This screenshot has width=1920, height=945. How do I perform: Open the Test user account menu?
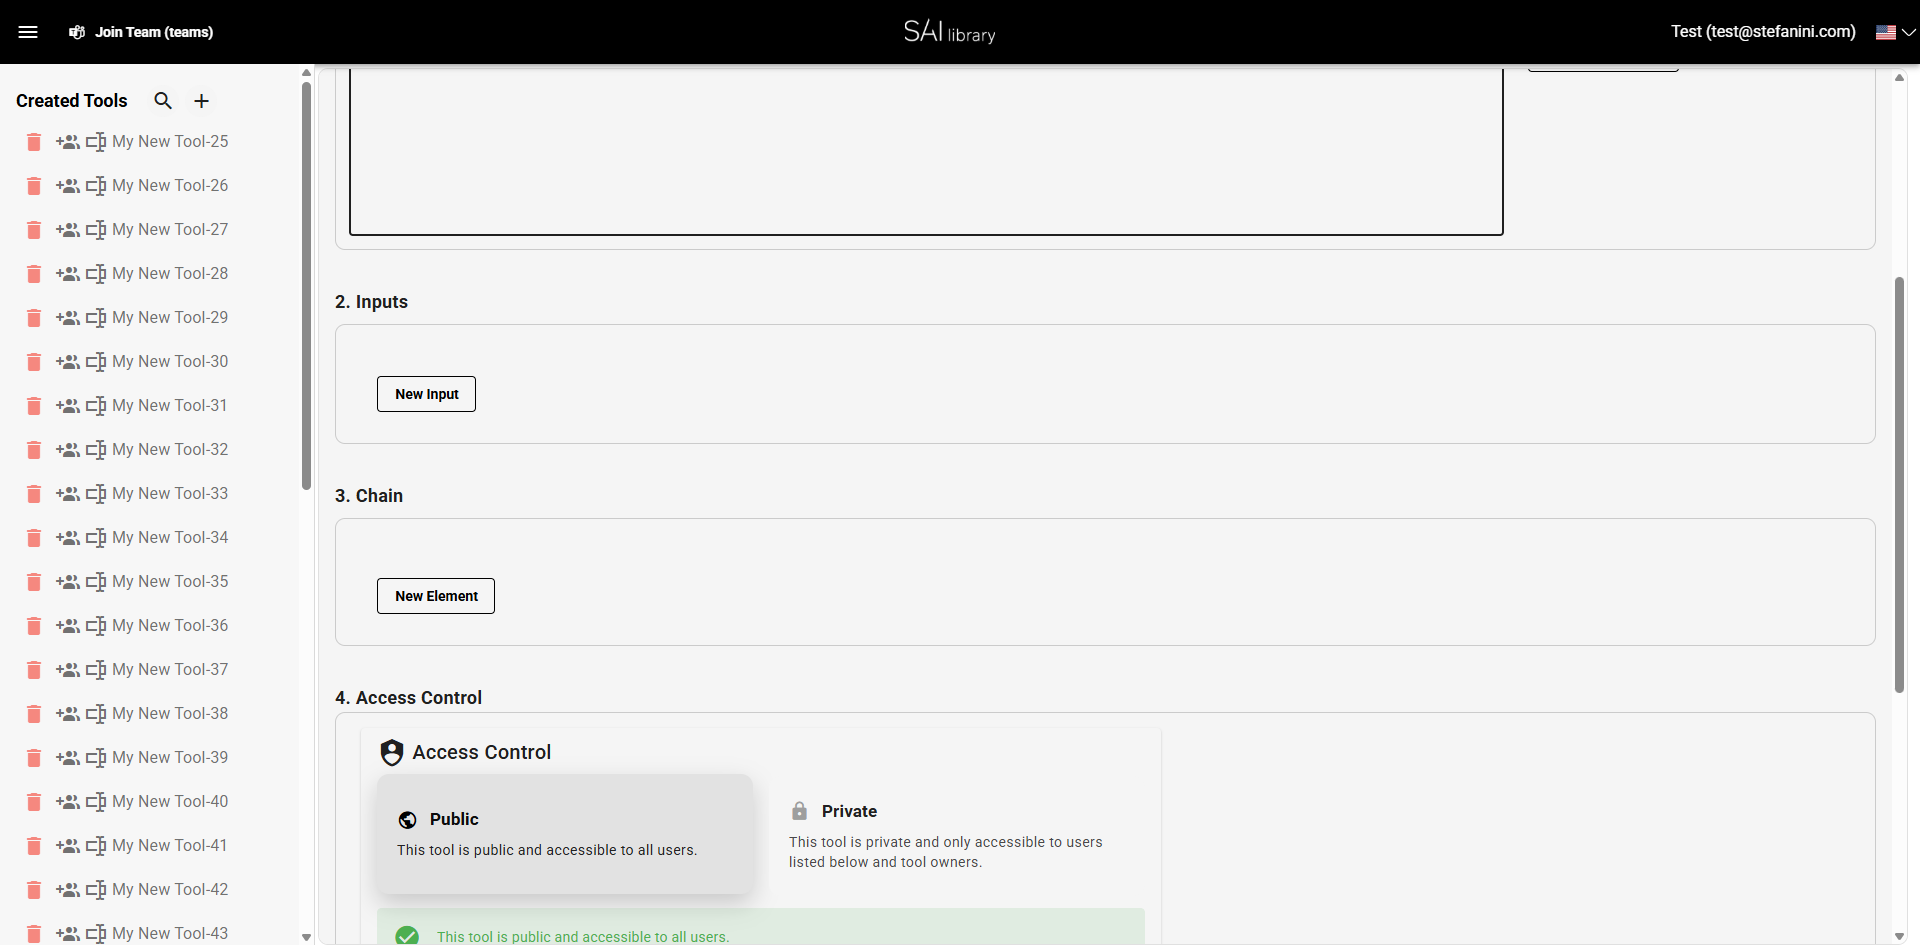(1762, 31)
